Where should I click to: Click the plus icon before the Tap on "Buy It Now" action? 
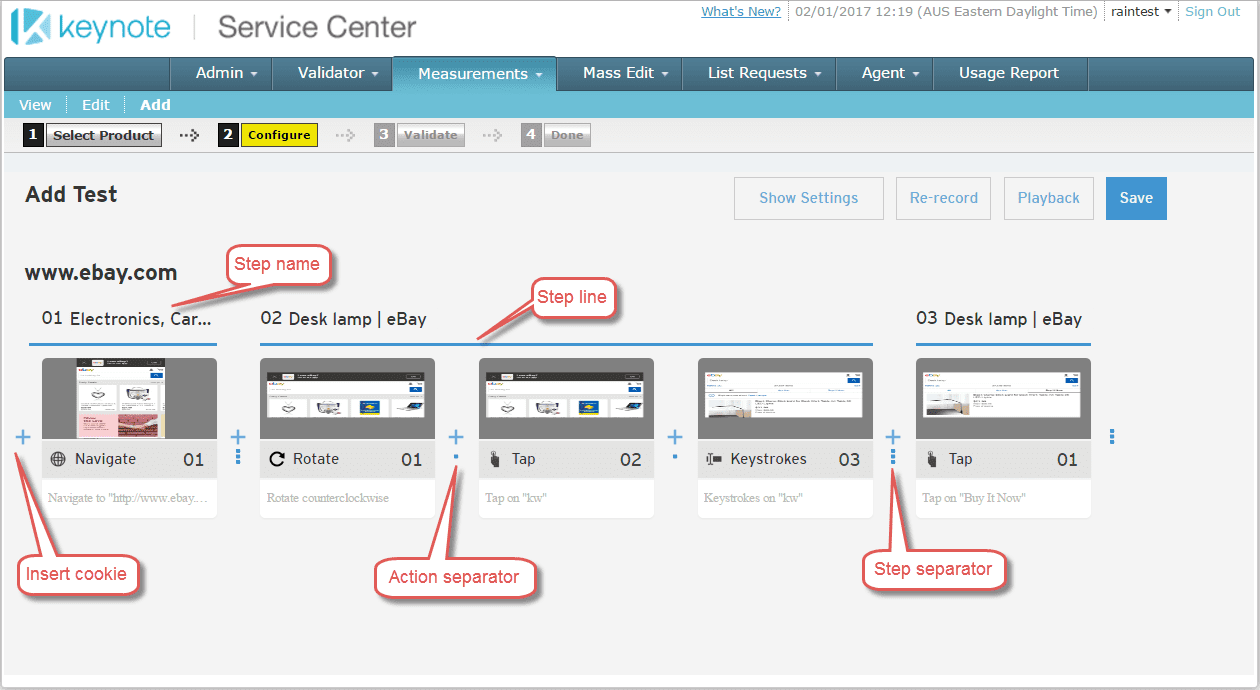(893, 437)
